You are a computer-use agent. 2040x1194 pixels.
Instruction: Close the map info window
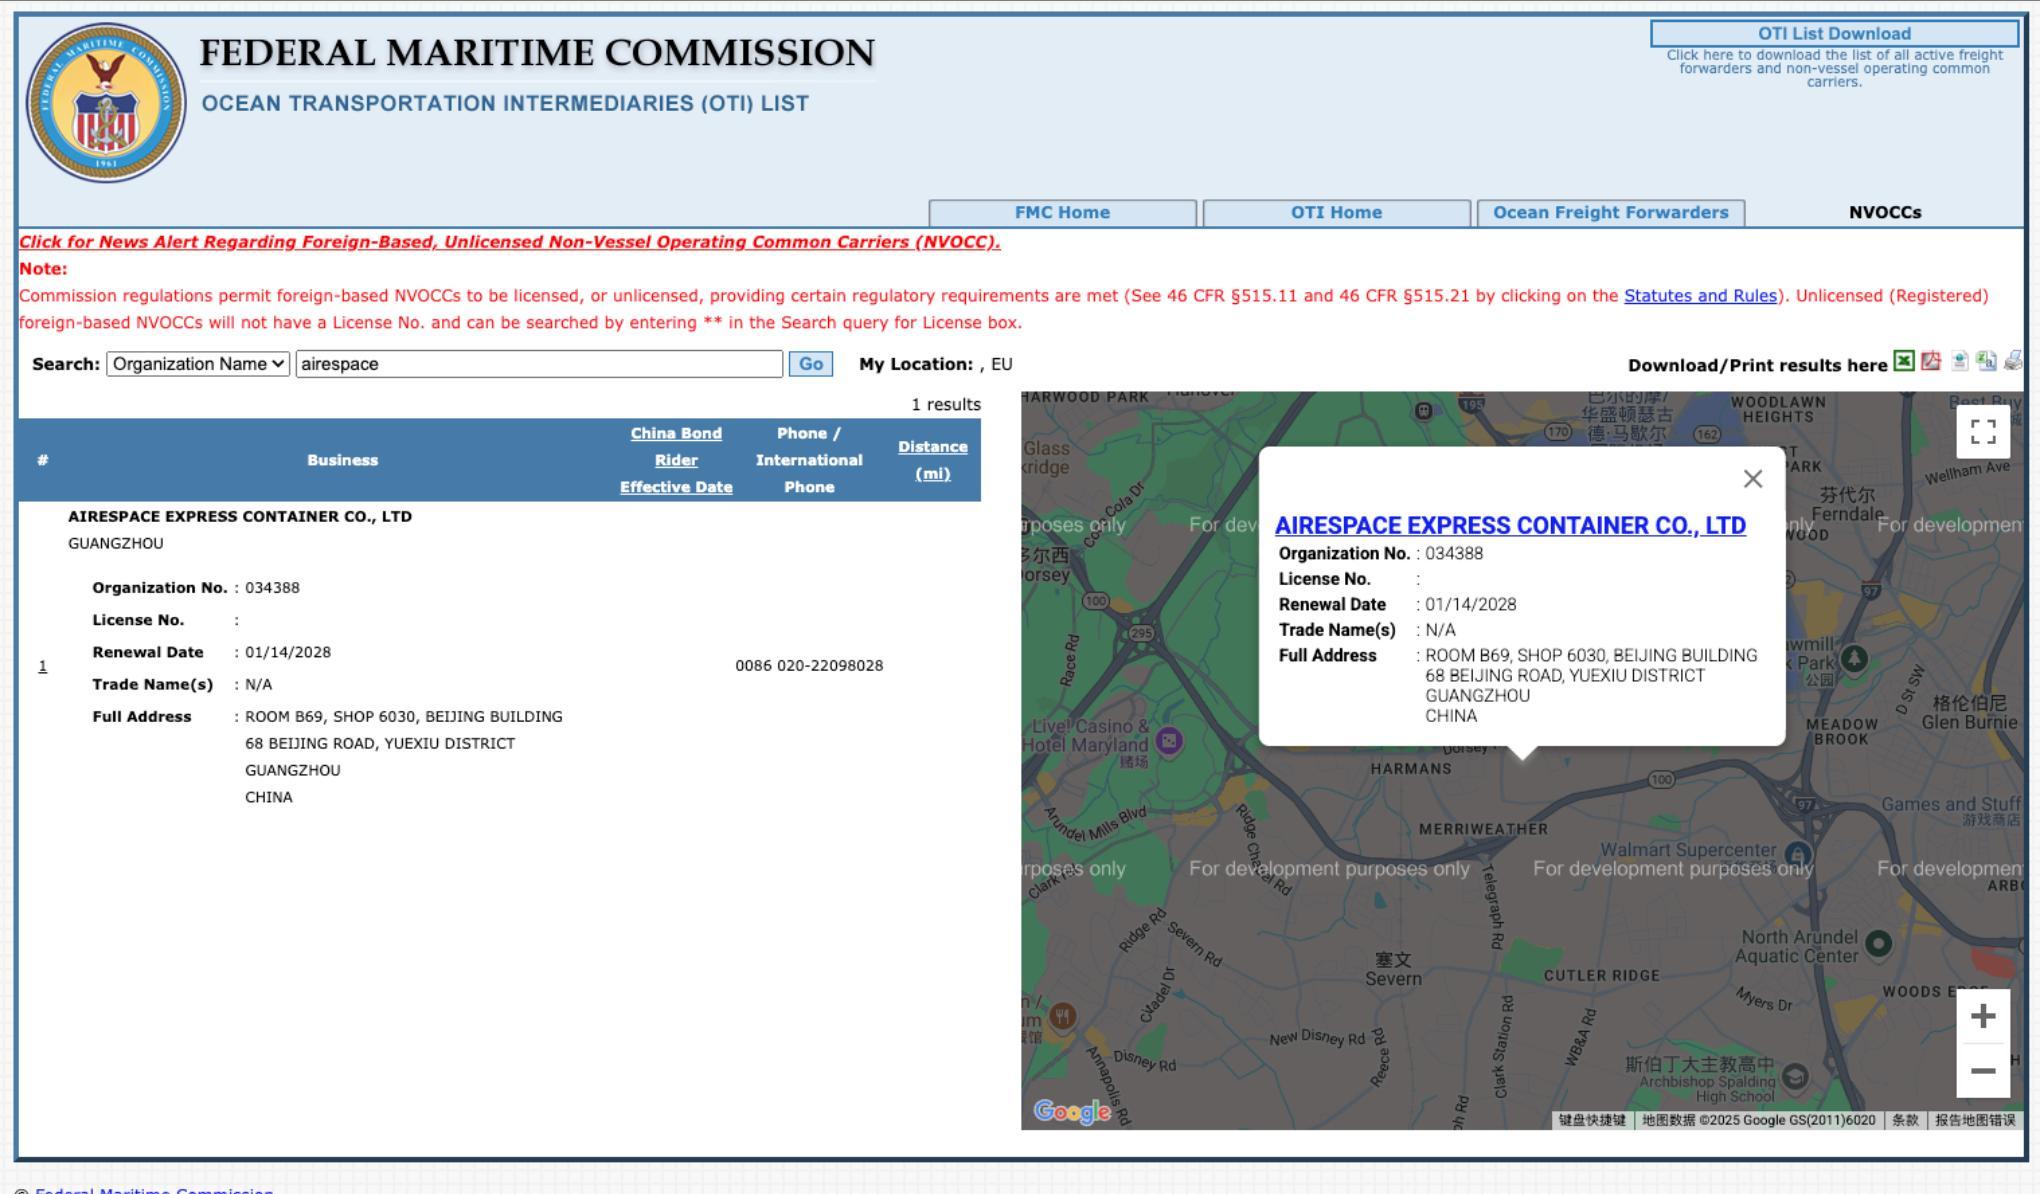1753,479
